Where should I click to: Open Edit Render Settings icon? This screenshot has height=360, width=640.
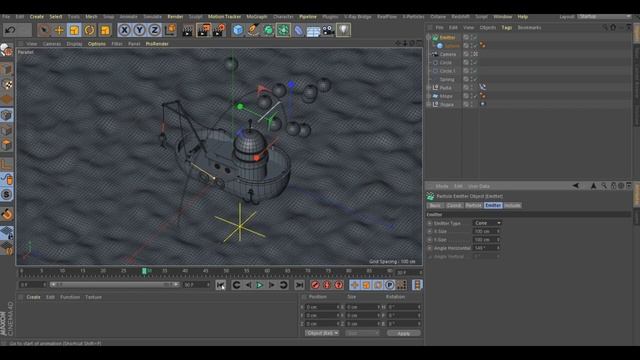[x=219, y=30]
